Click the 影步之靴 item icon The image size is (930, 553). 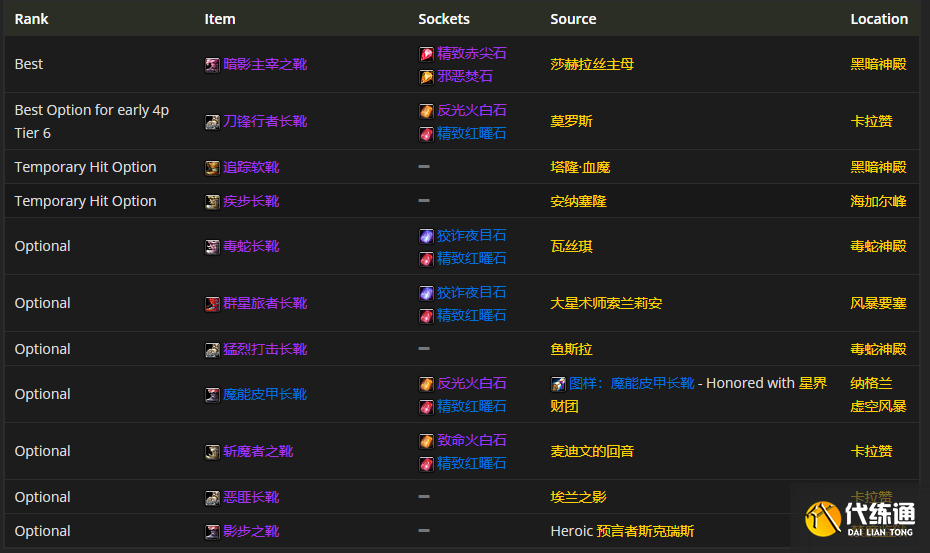pyautogui.click(x=212, y=532)
